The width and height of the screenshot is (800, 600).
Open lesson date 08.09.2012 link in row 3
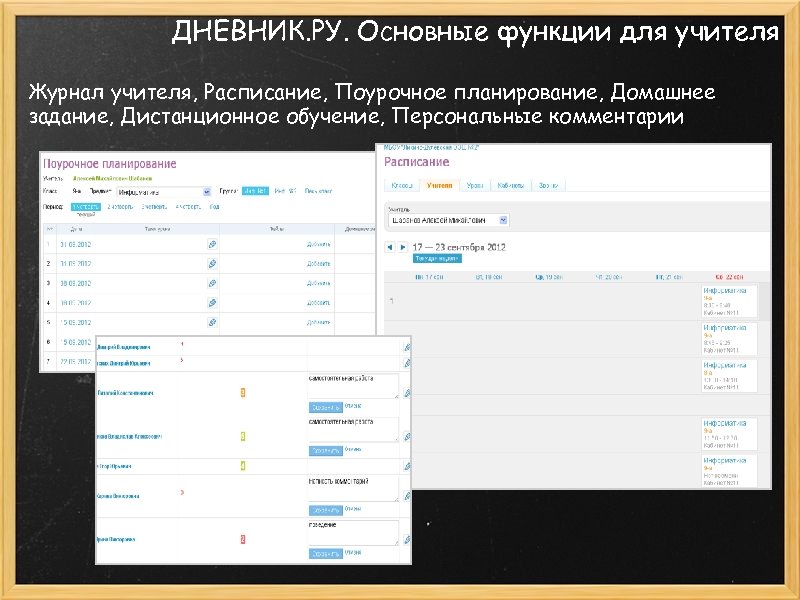click(76, 283)
